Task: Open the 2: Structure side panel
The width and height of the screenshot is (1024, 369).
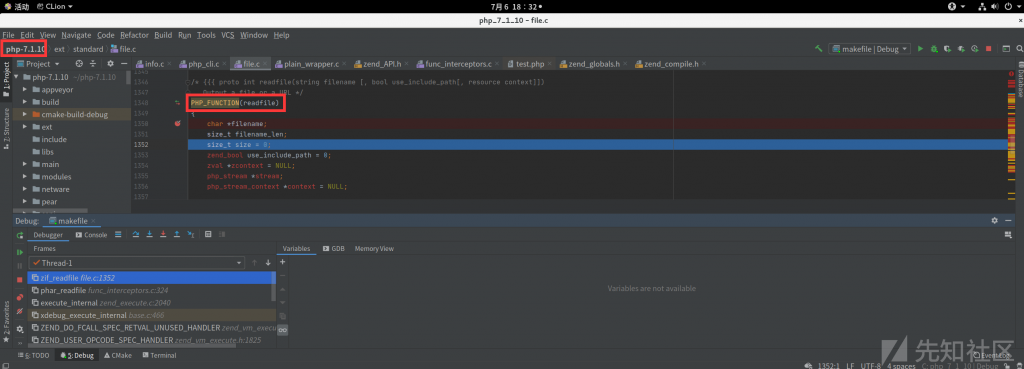Action: pos(6,129)
